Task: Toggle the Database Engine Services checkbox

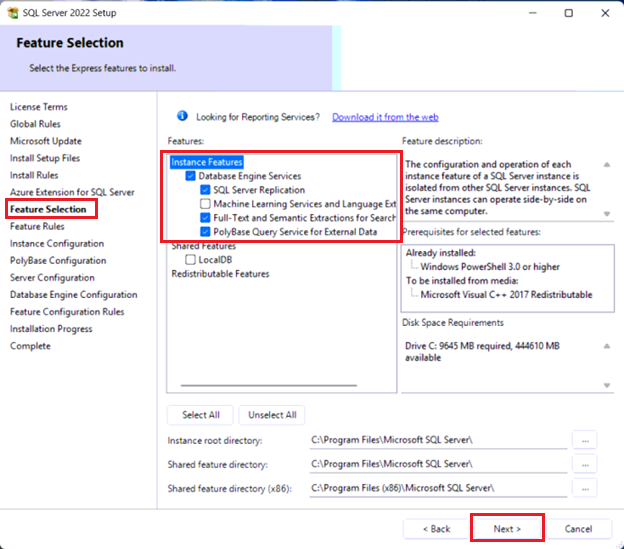Action: tap(190, 176)
